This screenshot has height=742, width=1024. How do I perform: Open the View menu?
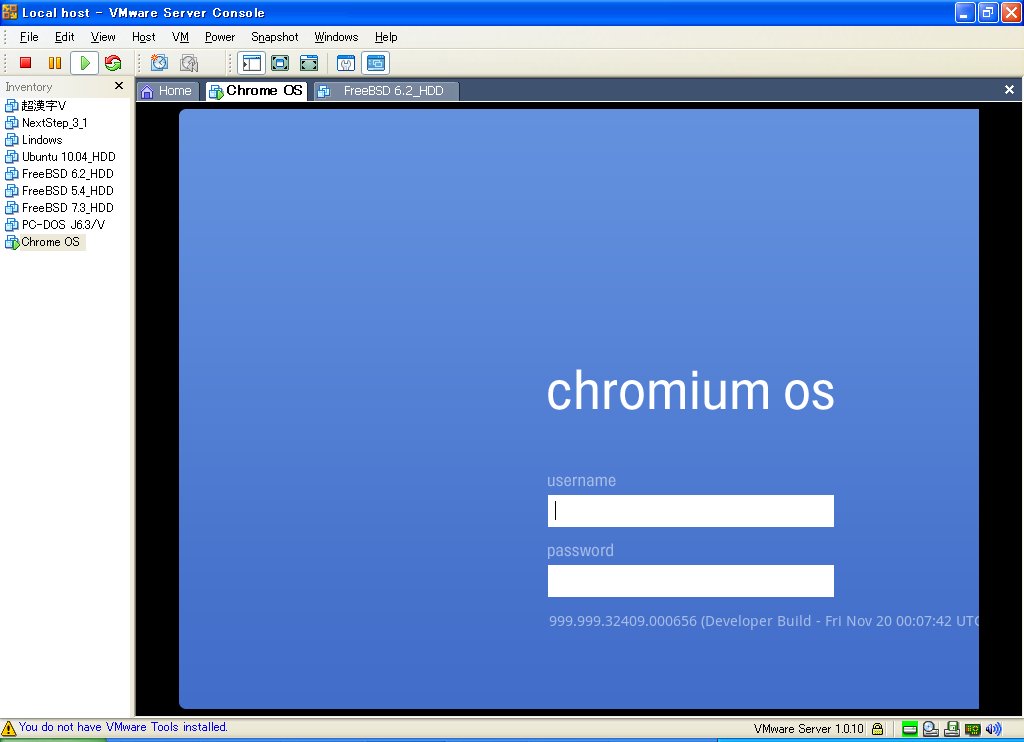tap(103, 37)
